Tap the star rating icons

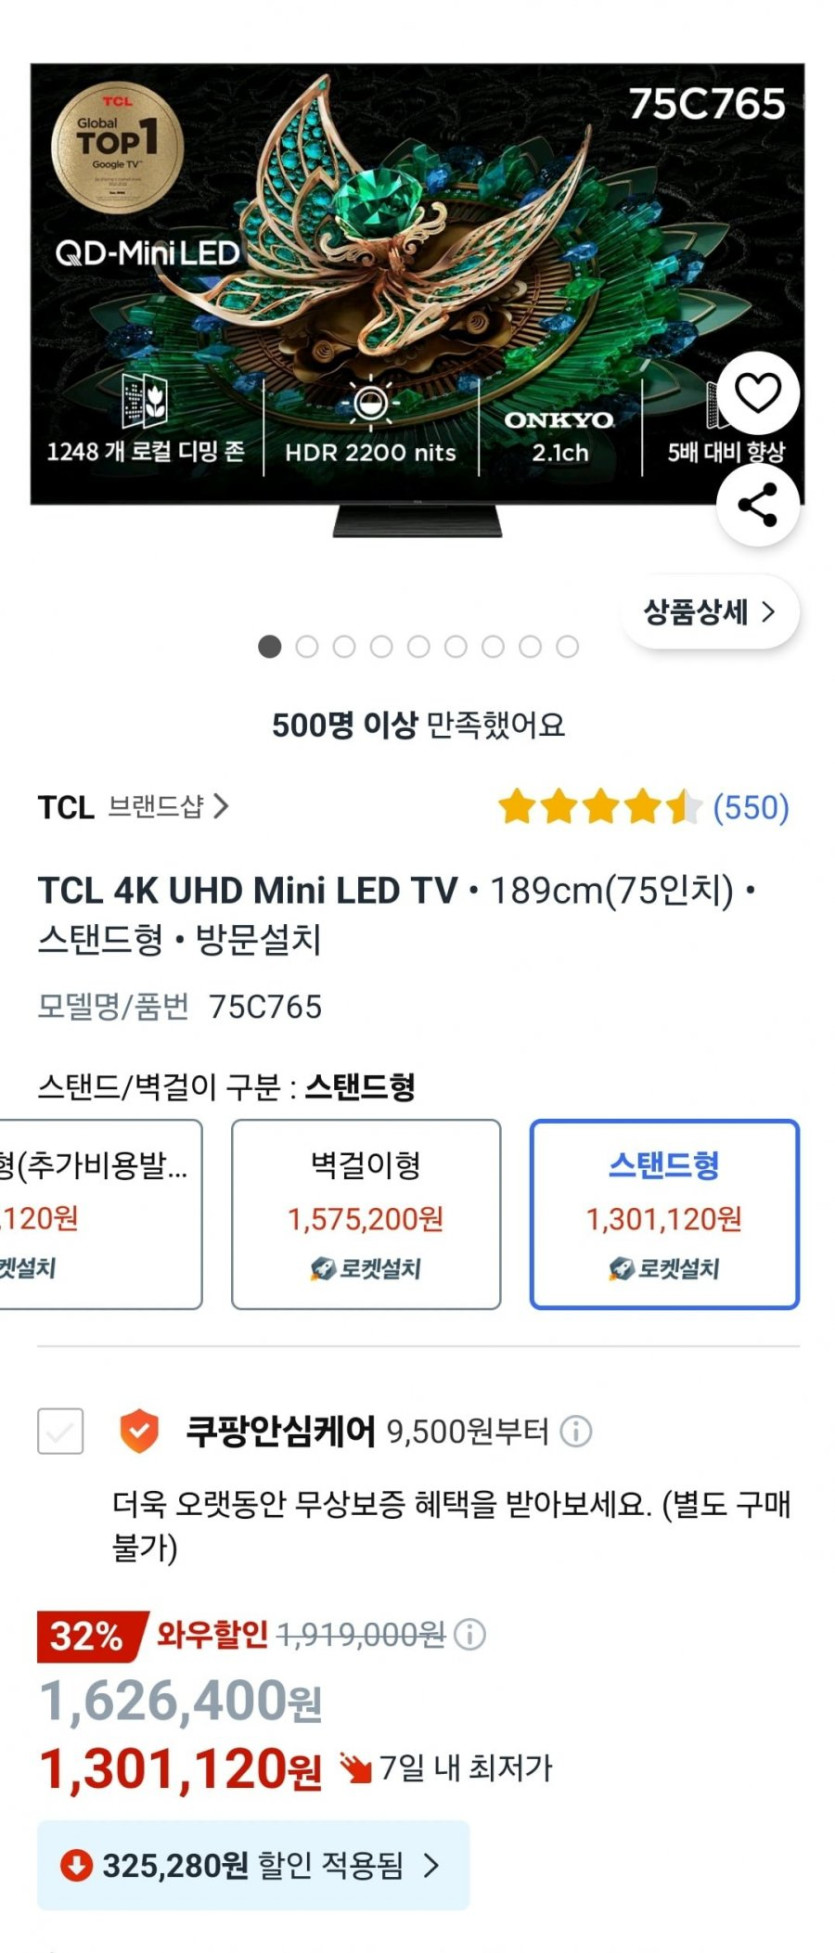[600, 807]
